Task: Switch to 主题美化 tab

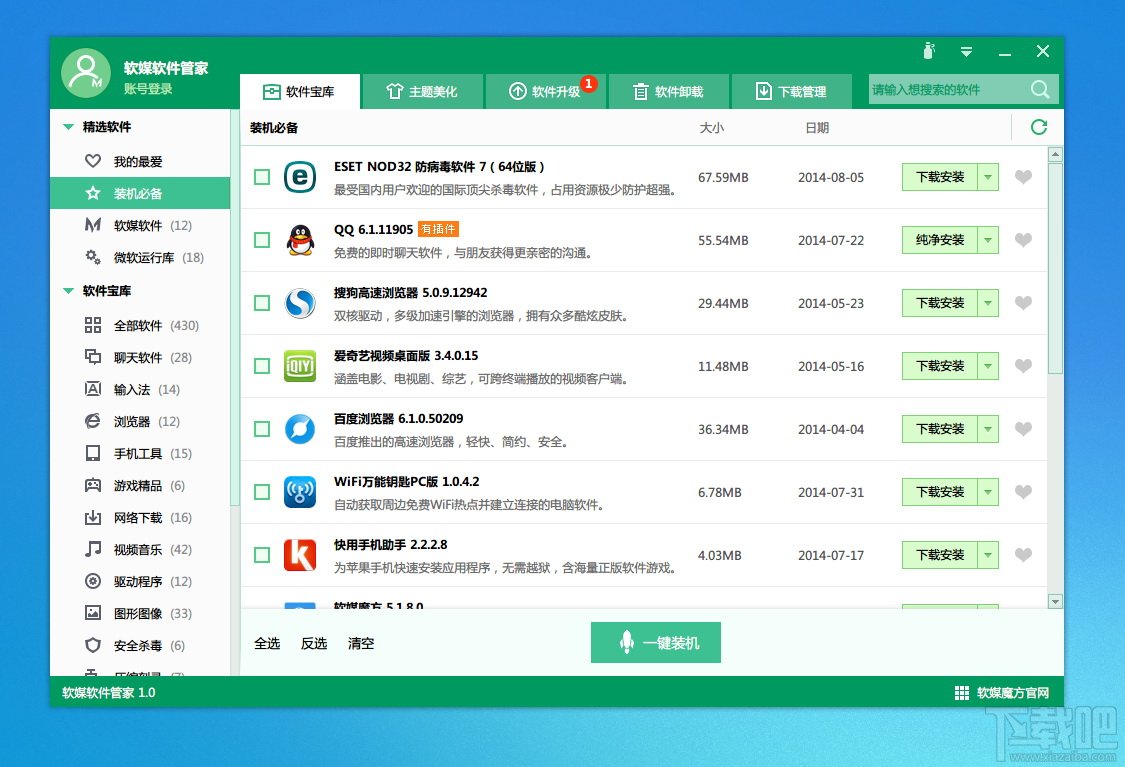Action: point(423,92)
